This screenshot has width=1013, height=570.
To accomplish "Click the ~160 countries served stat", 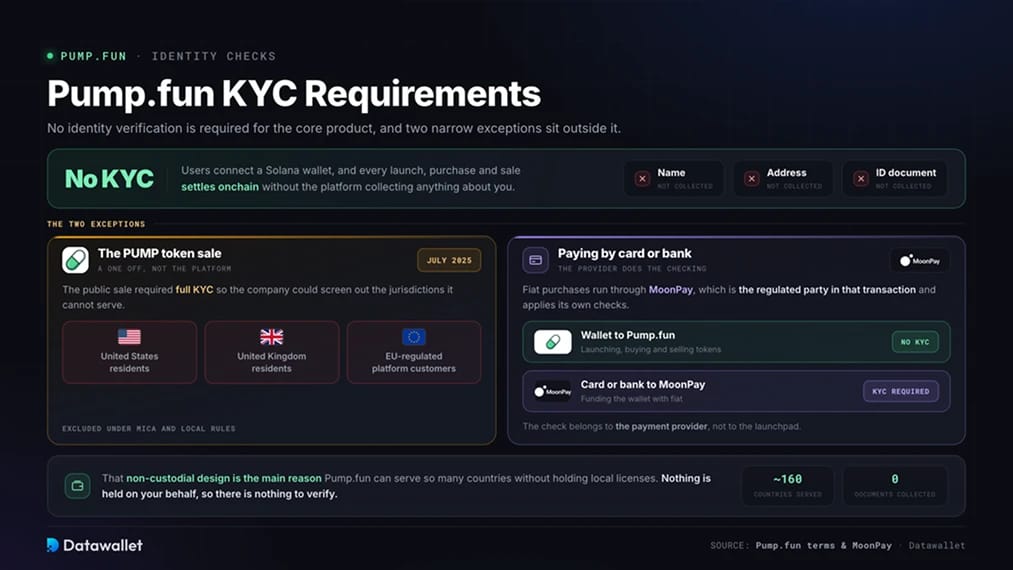I will (x=788, y=485).
